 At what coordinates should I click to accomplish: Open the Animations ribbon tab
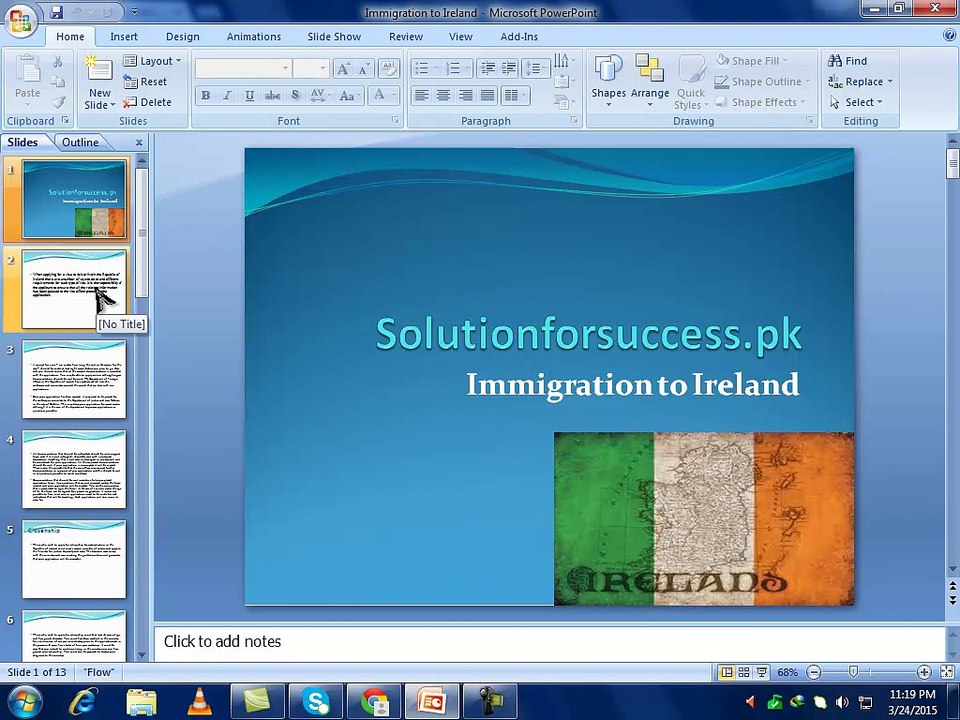pyautogui.click(x=253, y=37)
